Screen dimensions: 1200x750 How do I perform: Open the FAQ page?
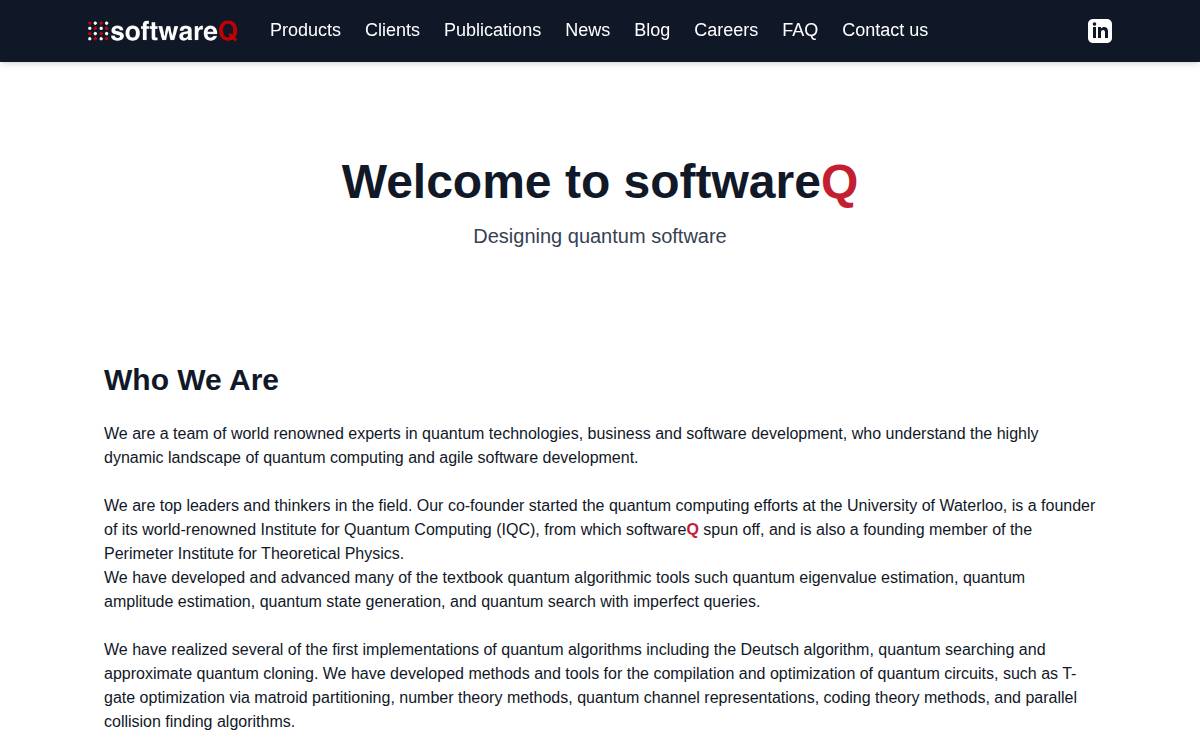point(800,30)
